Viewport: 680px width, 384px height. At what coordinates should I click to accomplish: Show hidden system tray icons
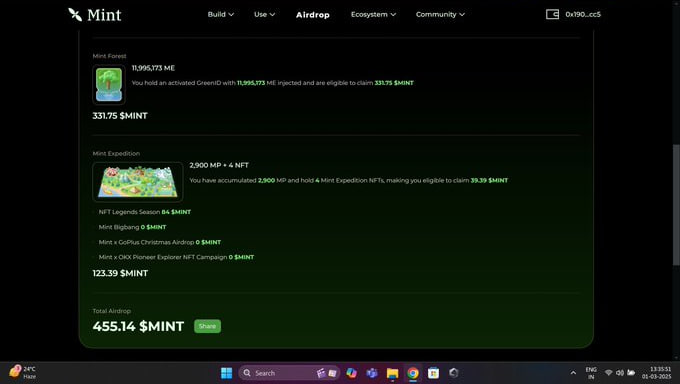pos(573,373)
